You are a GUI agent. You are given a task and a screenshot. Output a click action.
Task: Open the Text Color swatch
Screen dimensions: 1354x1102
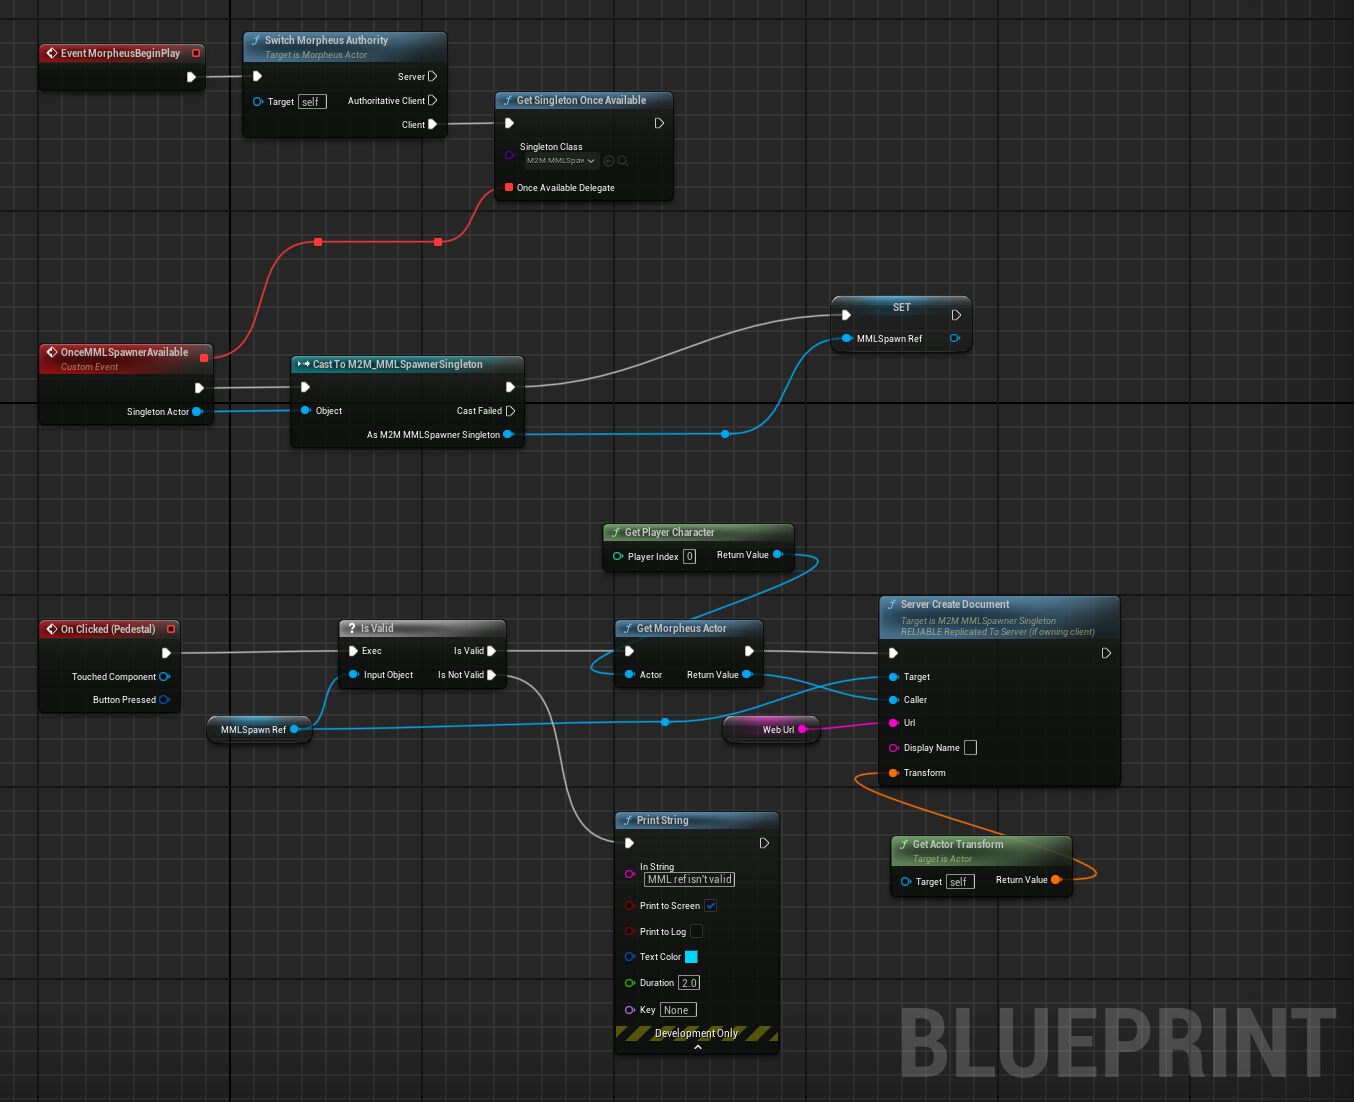pos(691,957)
